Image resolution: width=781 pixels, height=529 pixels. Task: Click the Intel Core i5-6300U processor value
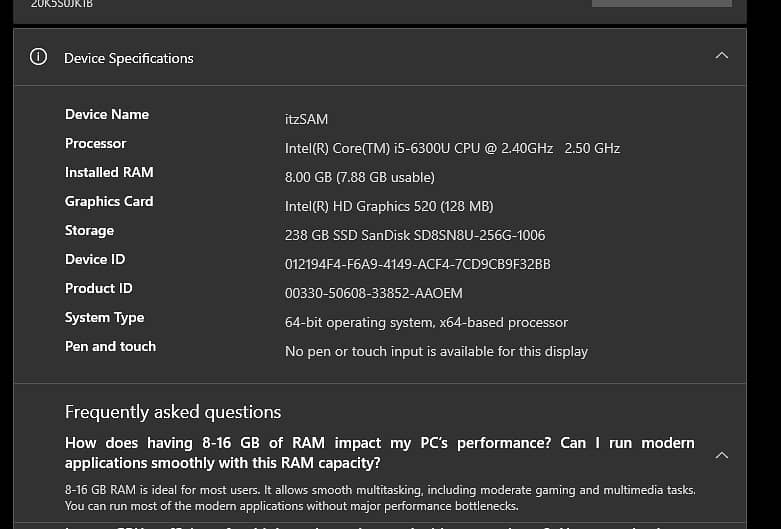coord(452,148)
